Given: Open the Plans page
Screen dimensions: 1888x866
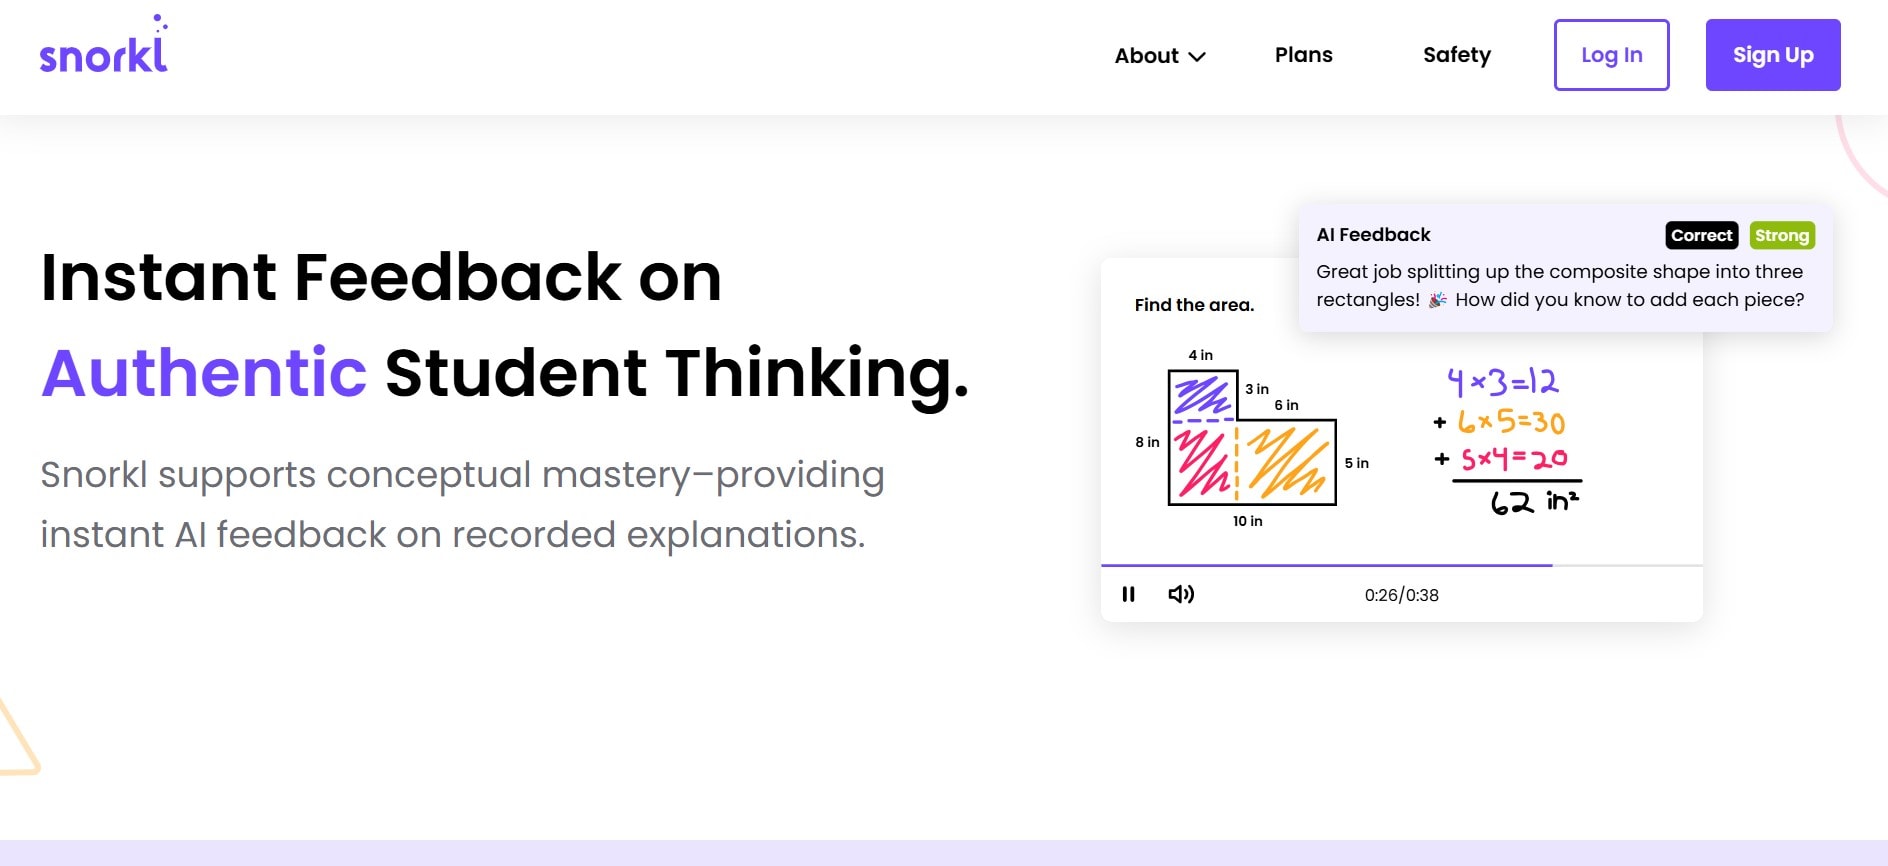Looking at the screenshot, I should 1303,55.
